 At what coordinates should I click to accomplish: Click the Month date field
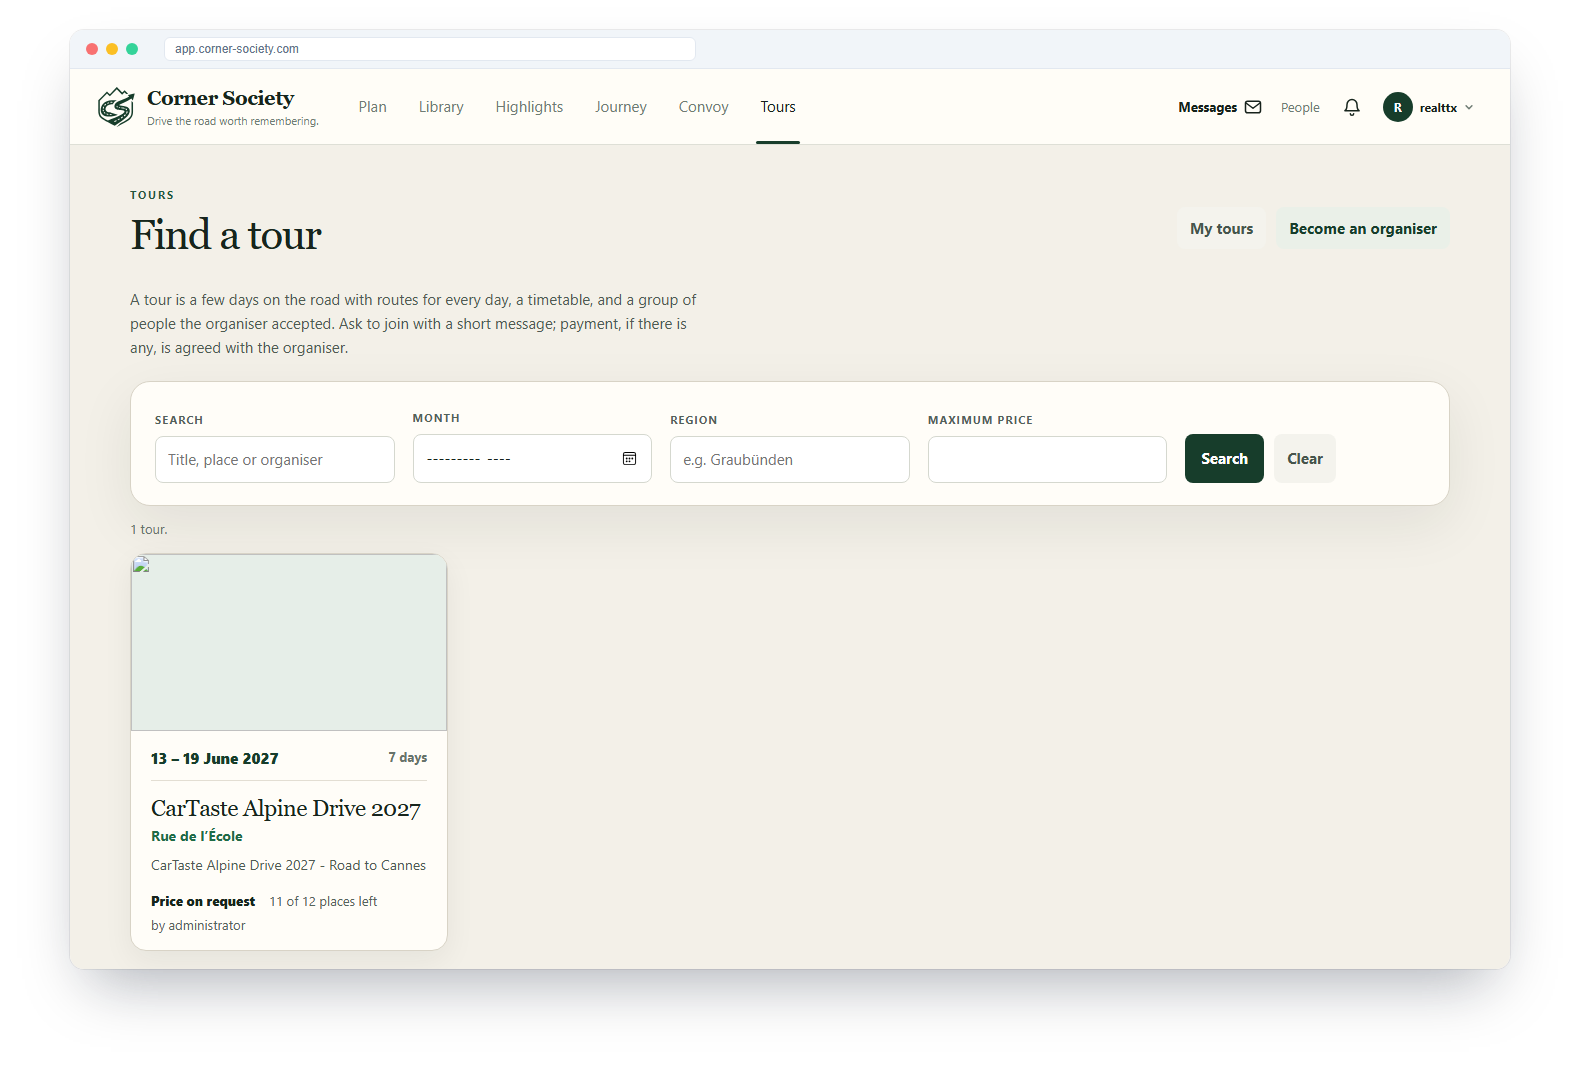pos(532,459)
